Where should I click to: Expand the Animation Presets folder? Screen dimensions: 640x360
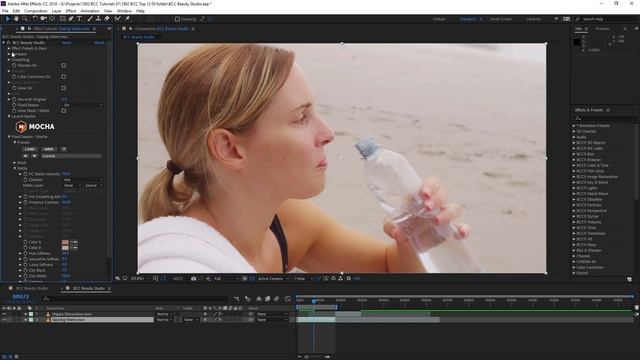(574, 126)
